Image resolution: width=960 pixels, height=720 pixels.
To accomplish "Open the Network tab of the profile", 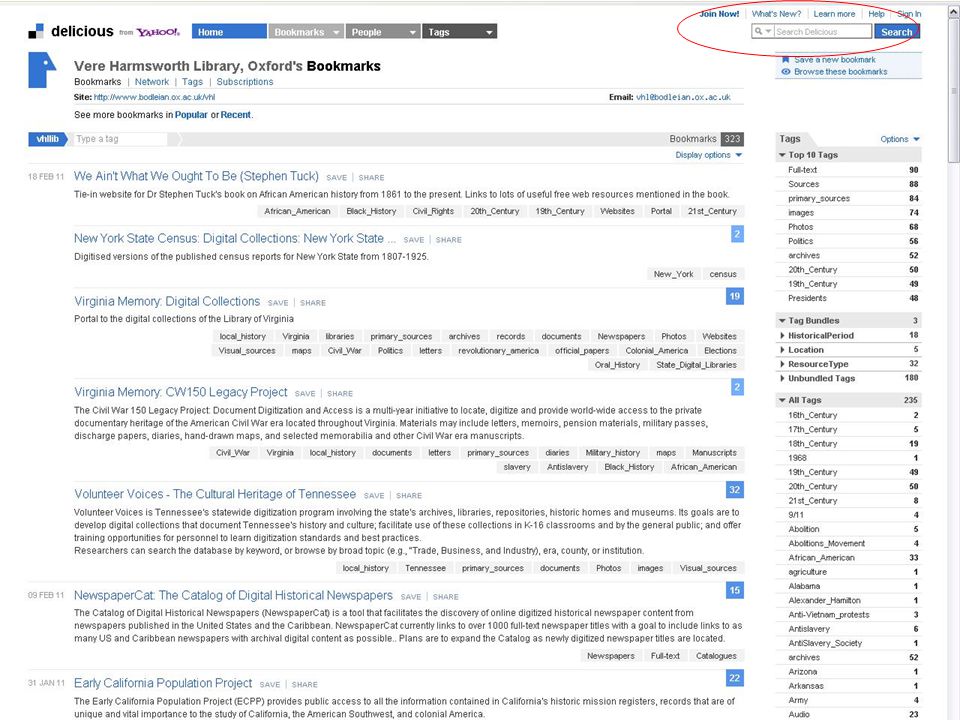I will pyautogui.click(x=152, y=81).
